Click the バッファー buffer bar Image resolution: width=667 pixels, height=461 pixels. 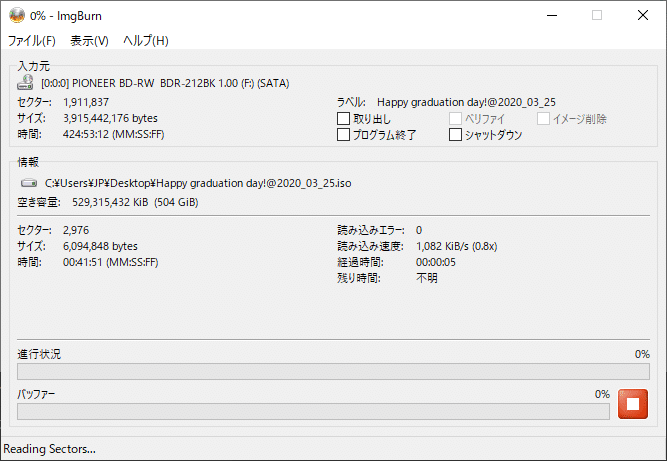[x=314, y=411]
